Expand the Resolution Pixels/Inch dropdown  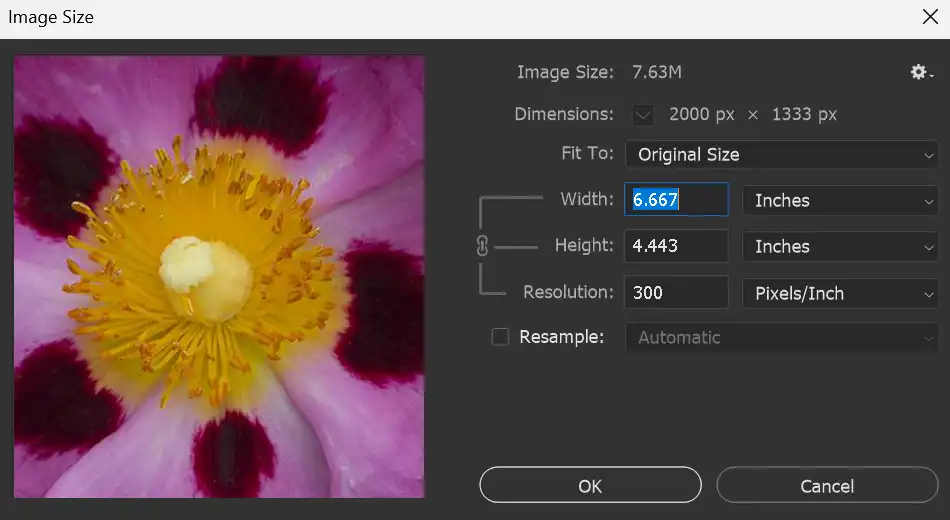tap(840, 293)
